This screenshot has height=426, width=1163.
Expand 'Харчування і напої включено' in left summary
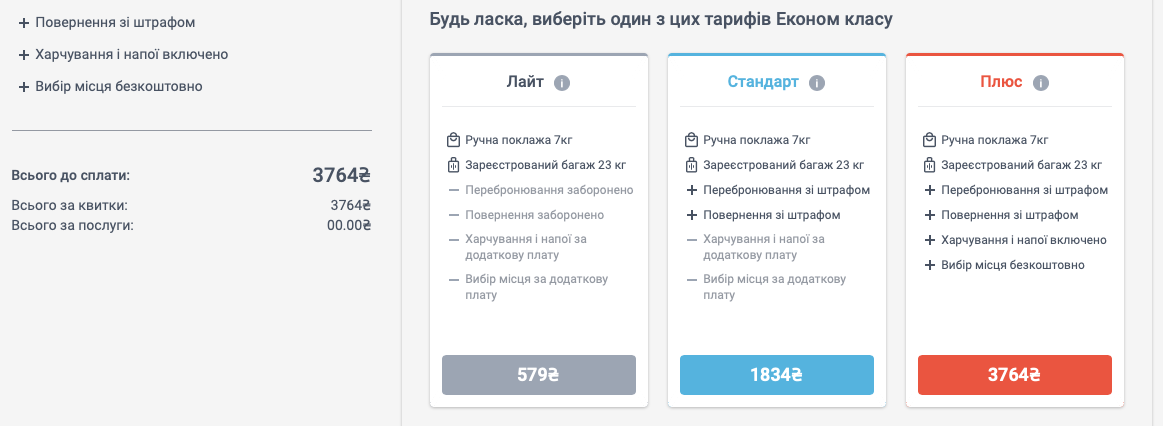[123, 54]
